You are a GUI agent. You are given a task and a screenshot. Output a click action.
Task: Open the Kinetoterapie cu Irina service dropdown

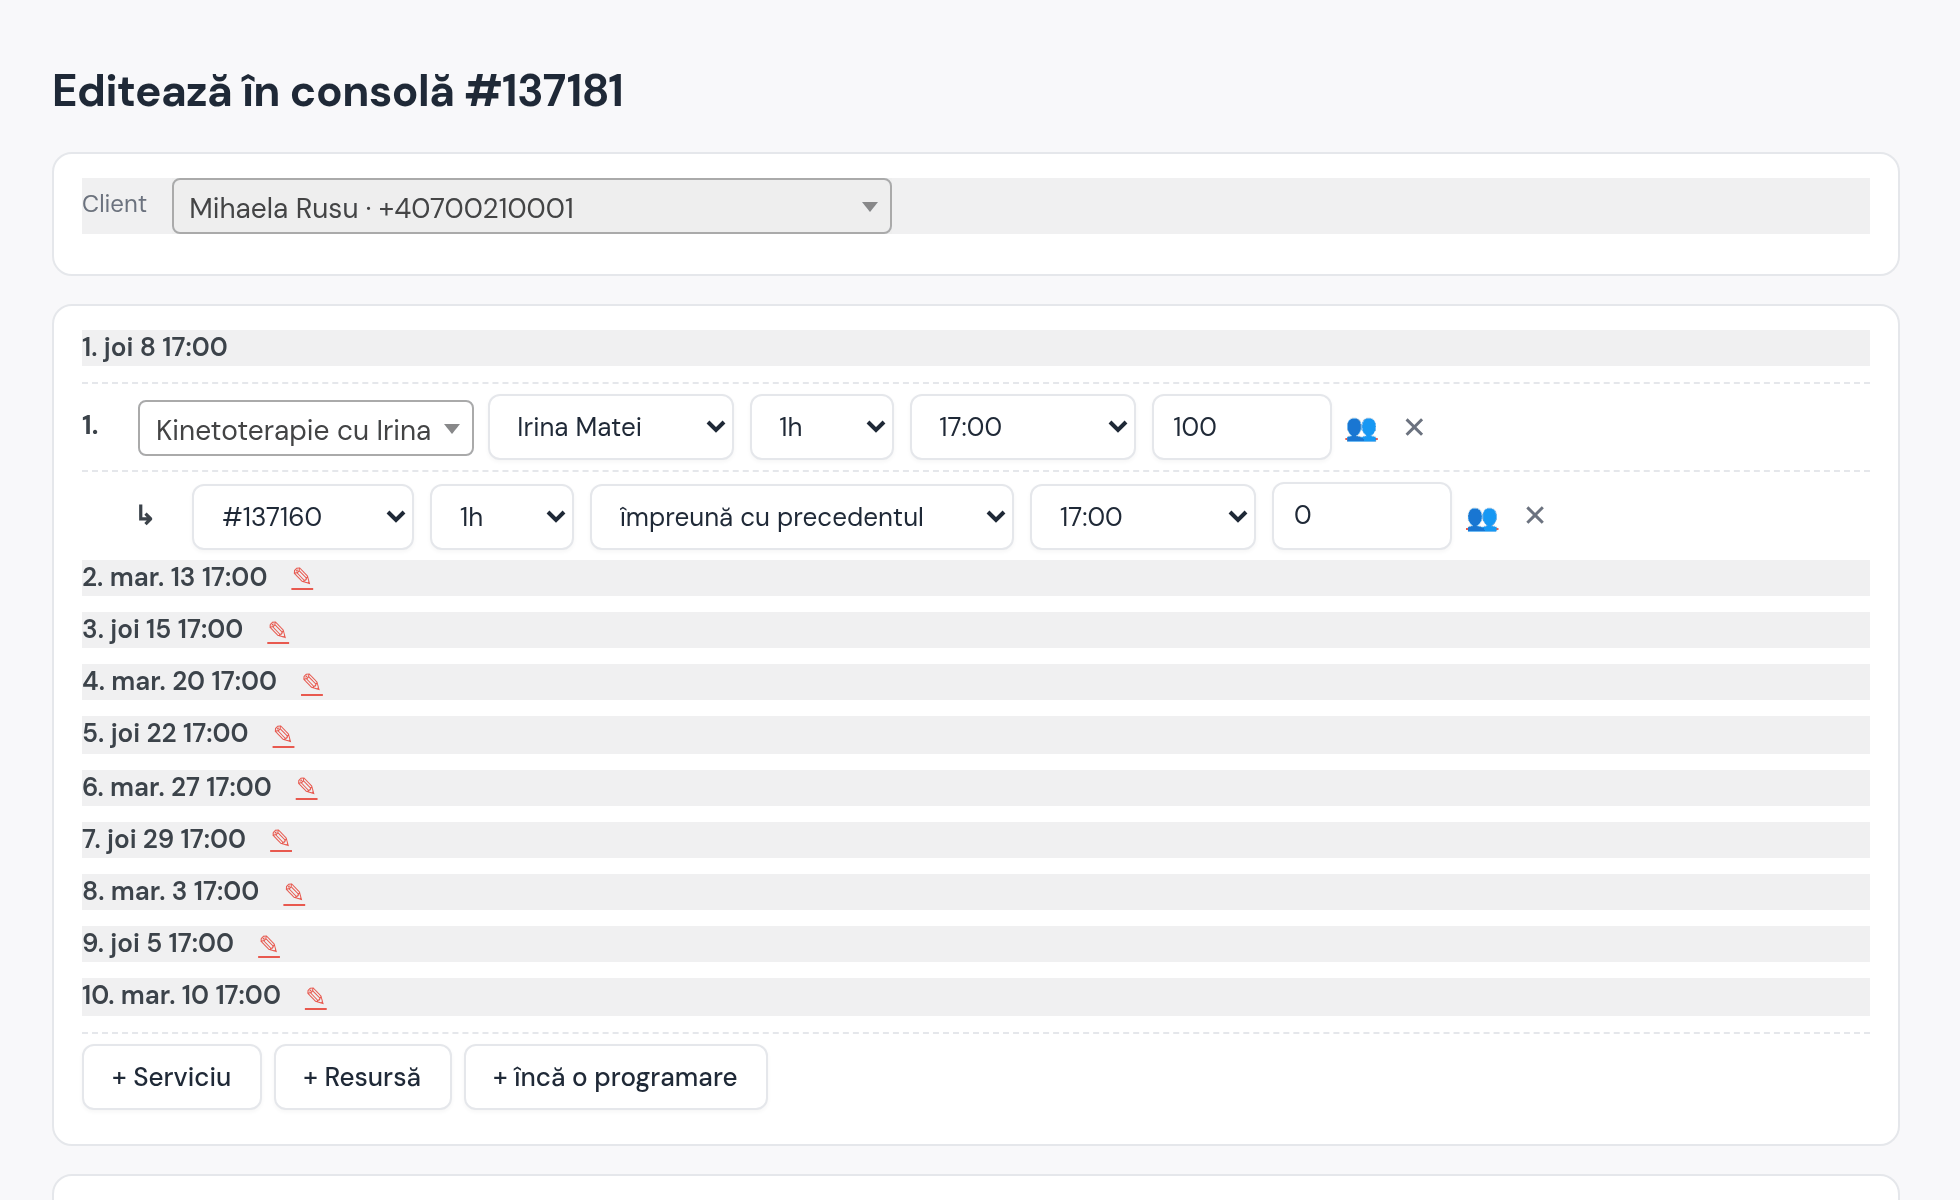(x=306, y=428)
